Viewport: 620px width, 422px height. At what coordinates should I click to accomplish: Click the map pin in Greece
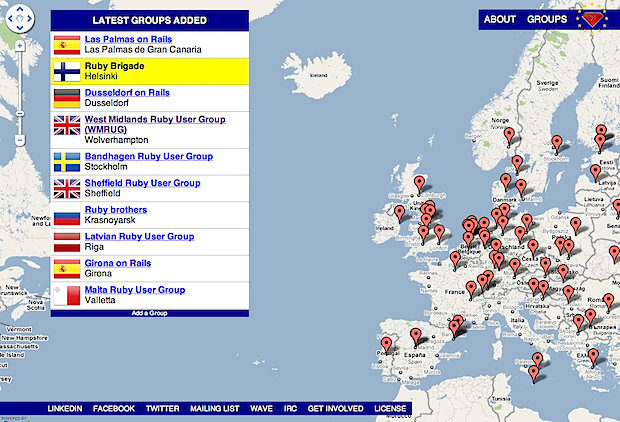tap(593, 356)
